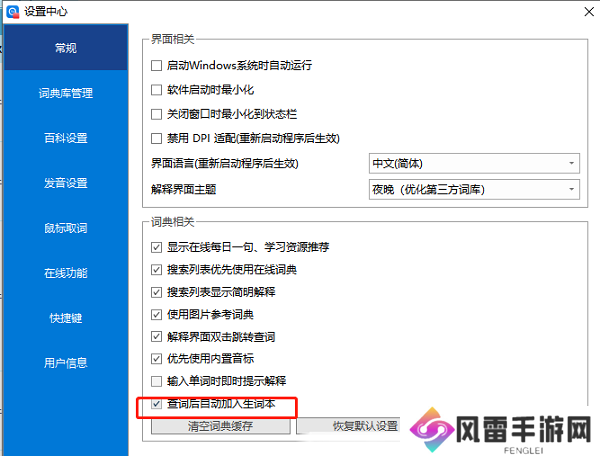The height and width of the screenshot is (456, 600).
Task: Open 发音设置 in the sidebar
Action: point(66,183)
